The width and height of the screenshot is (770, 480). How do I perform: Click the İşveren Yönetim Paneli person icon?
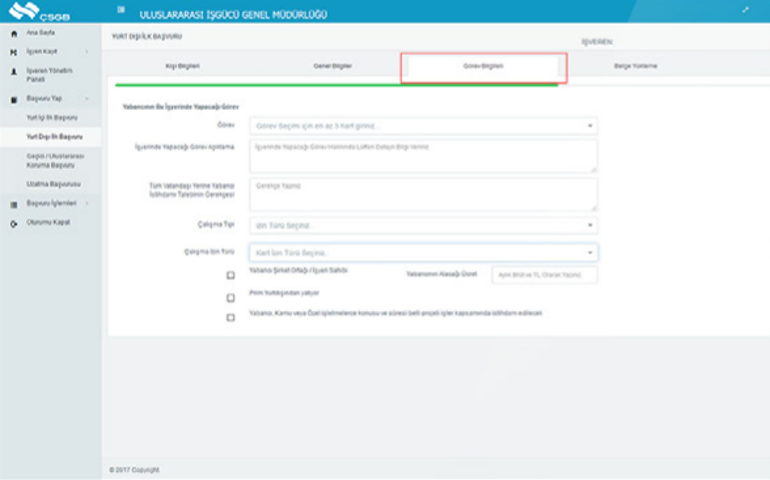click(13, 72)
